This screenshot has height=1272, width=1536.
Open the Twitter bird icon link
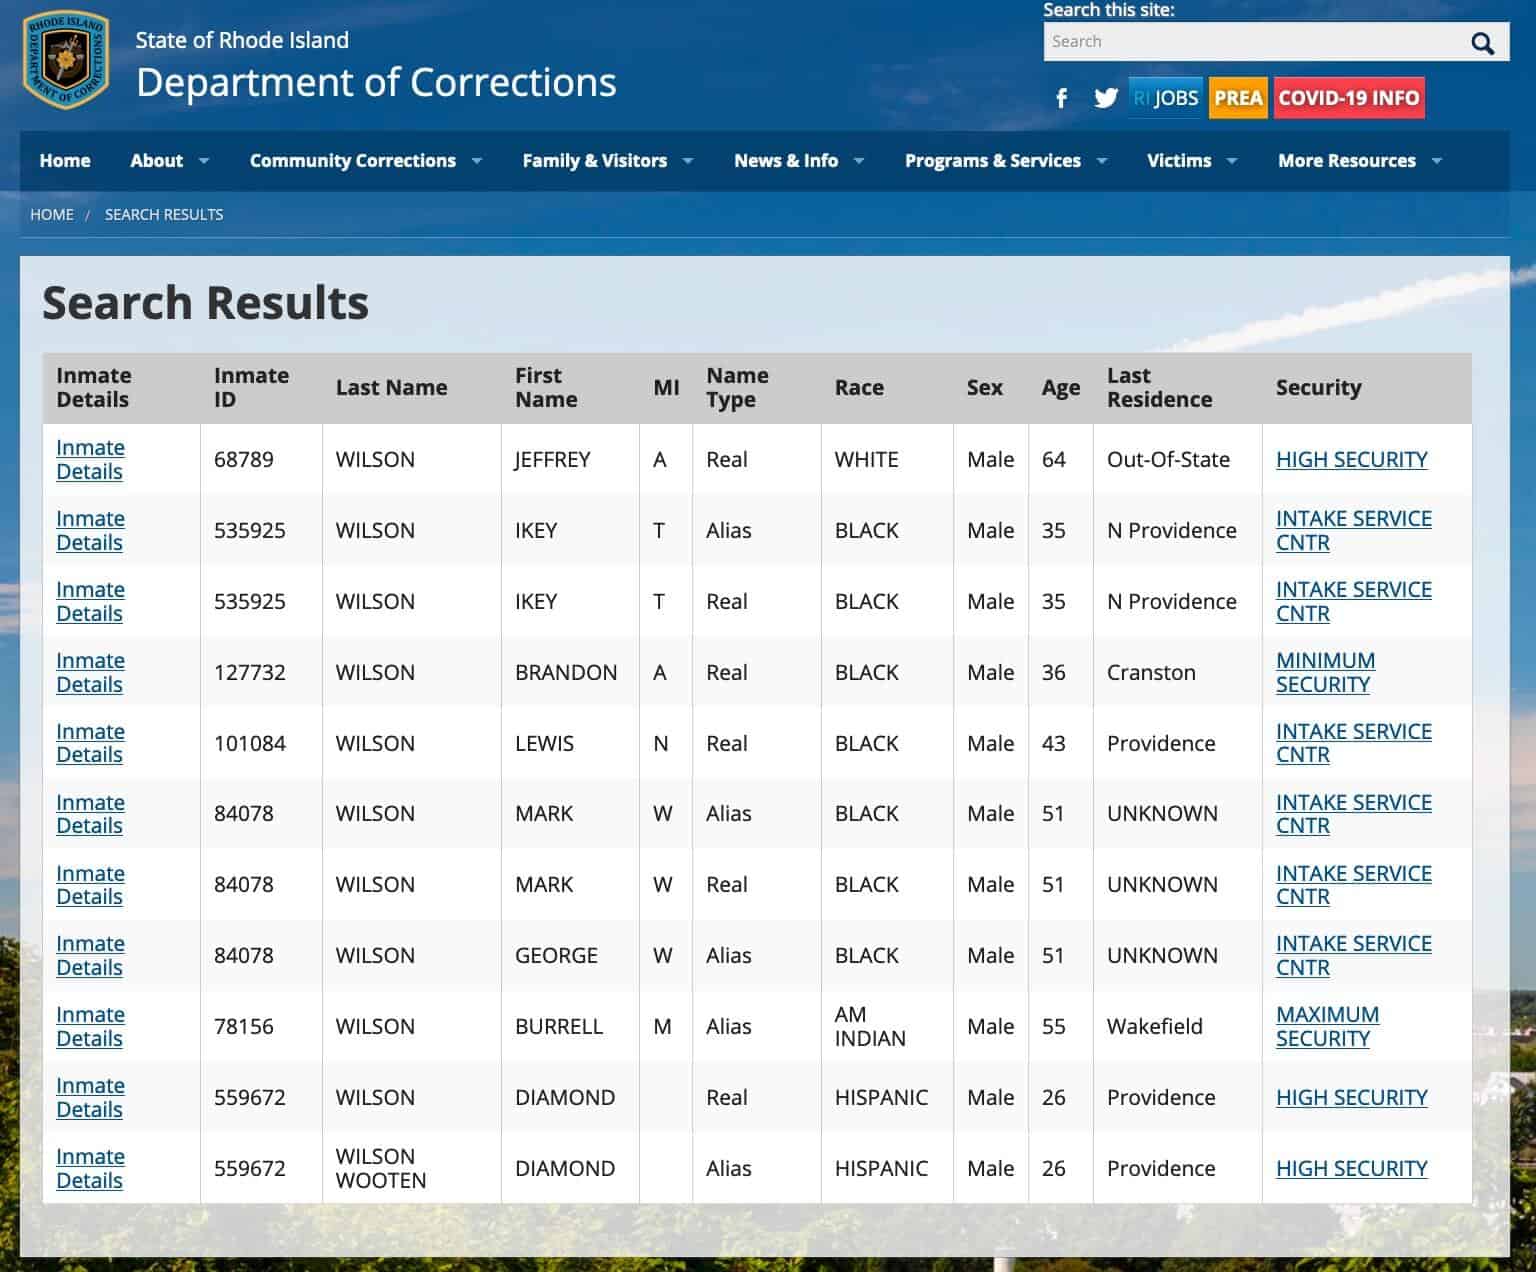point(1105,98)
